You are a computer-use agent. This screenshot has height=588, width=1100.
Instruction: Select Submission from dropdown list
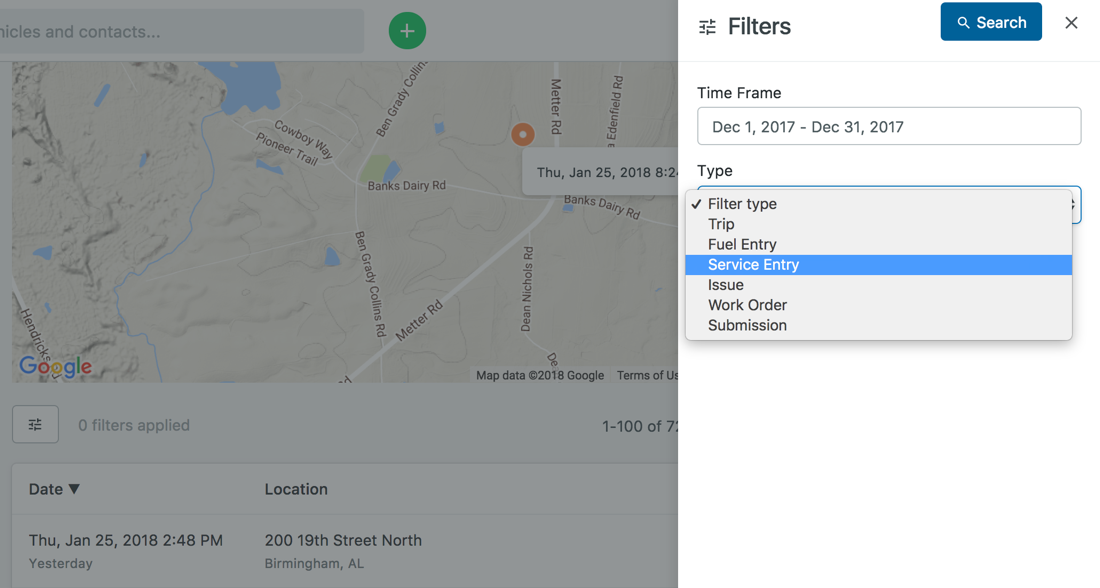(x=747, y=325)
